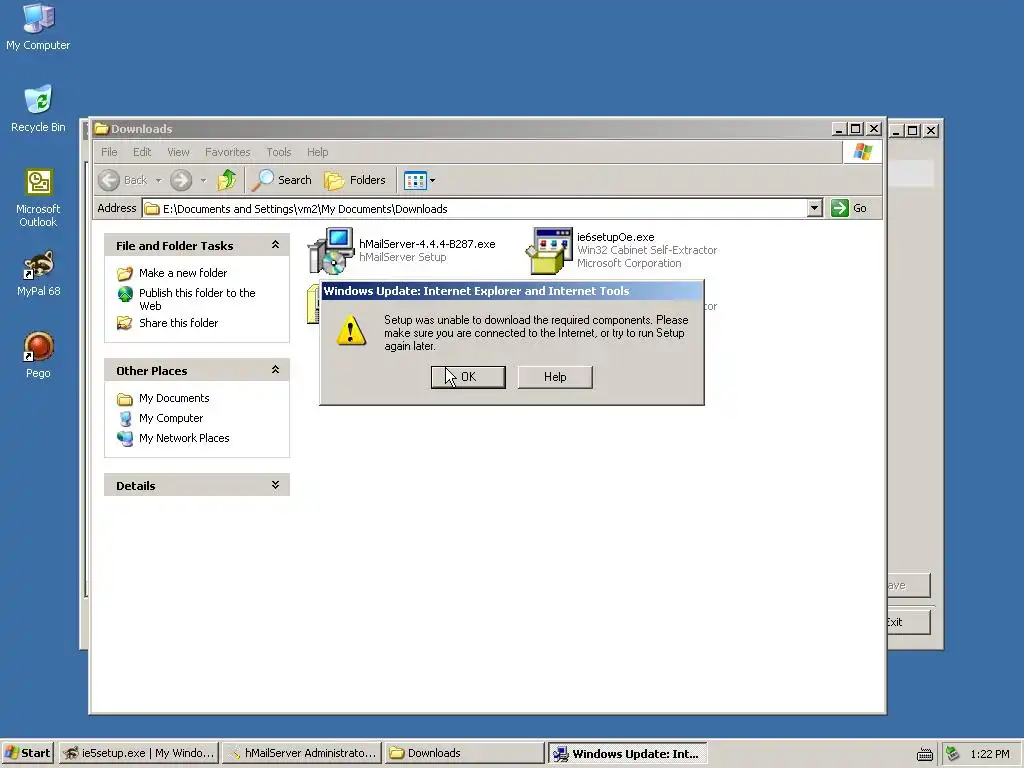Click the Go button
This screenshot has width=1024, height=768.
tap(849, 208)
